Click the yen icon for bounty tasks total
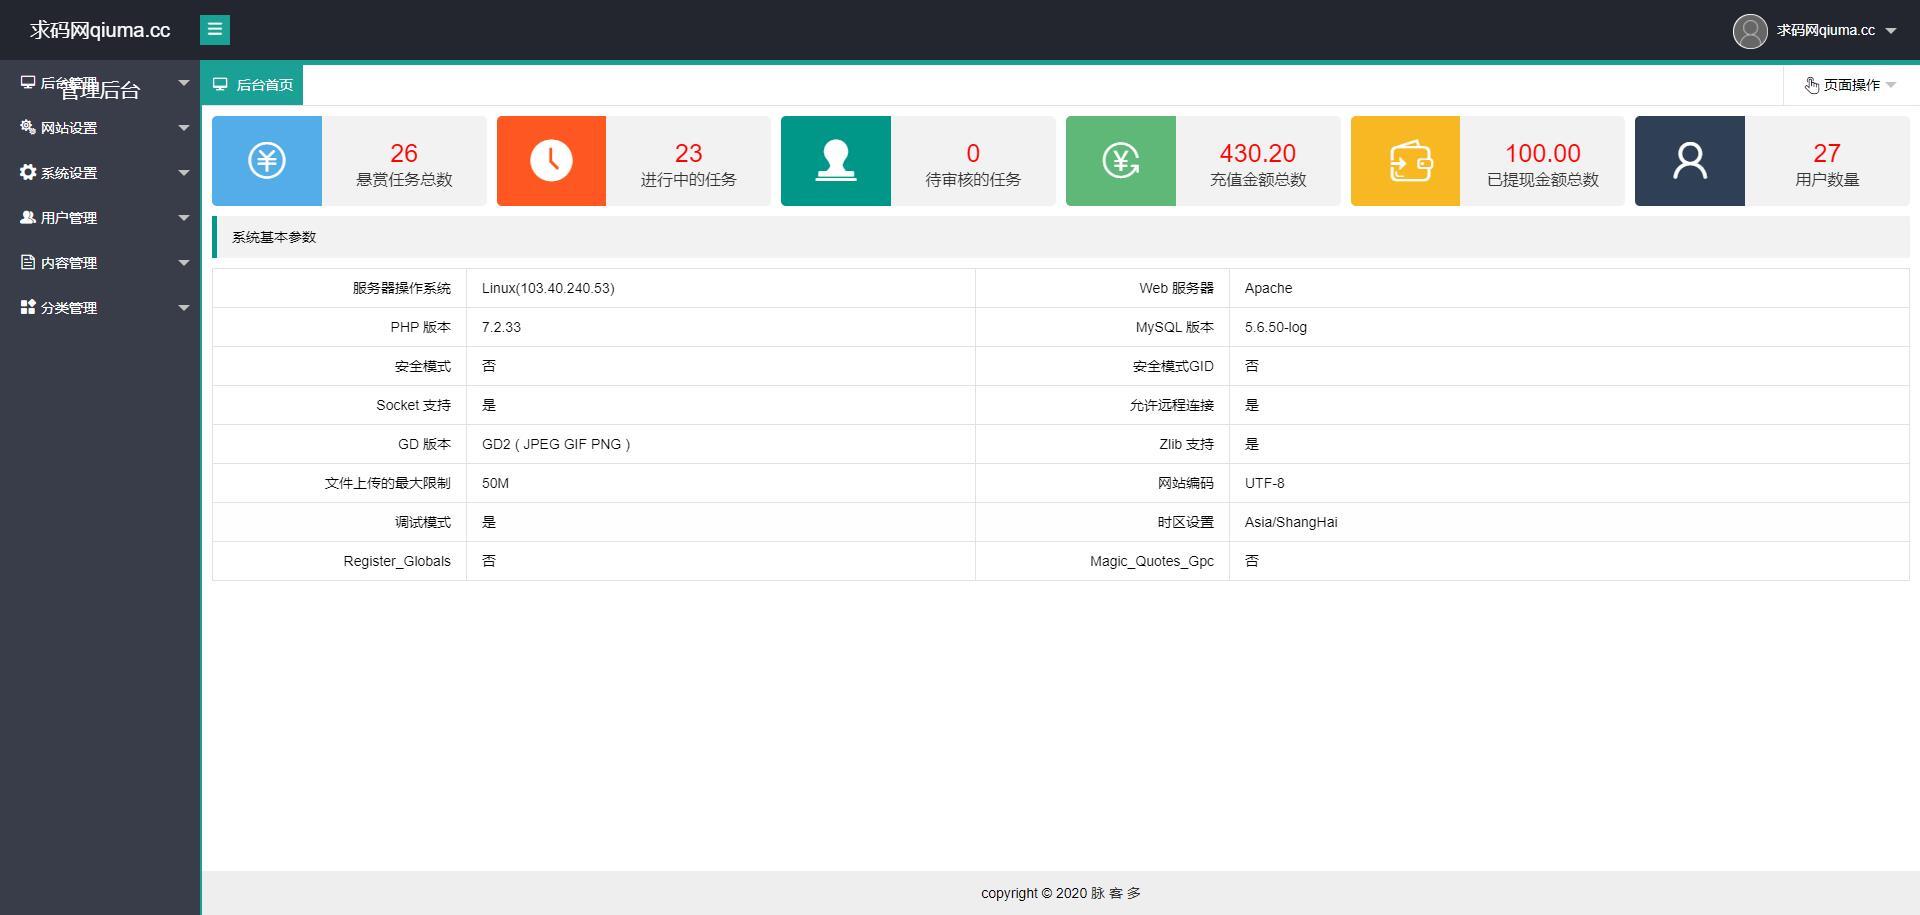This screenshot has width=1920, height=915. [267, 161]
